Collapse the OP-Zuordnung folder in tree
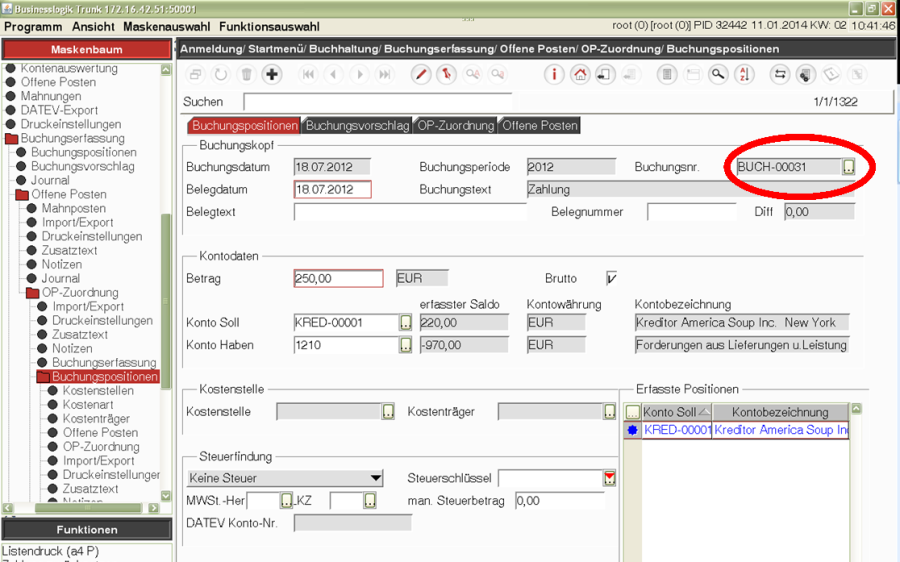The width and height of the screenshot is (900, 562). [x=33, y=293]
